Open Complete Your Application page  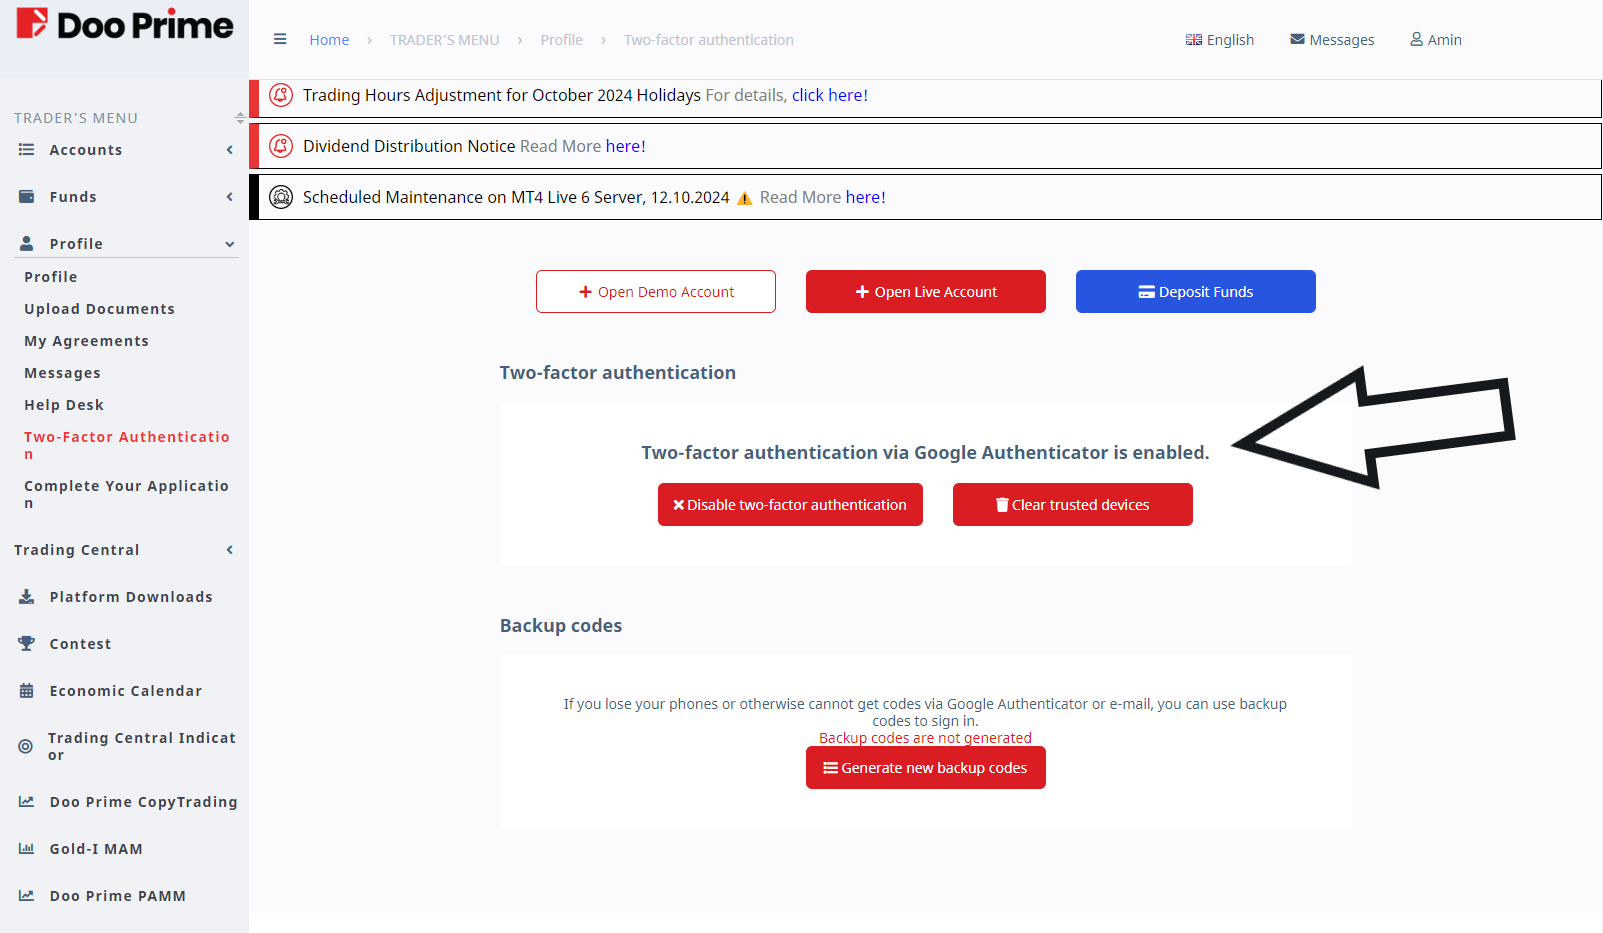coord(127,494)
